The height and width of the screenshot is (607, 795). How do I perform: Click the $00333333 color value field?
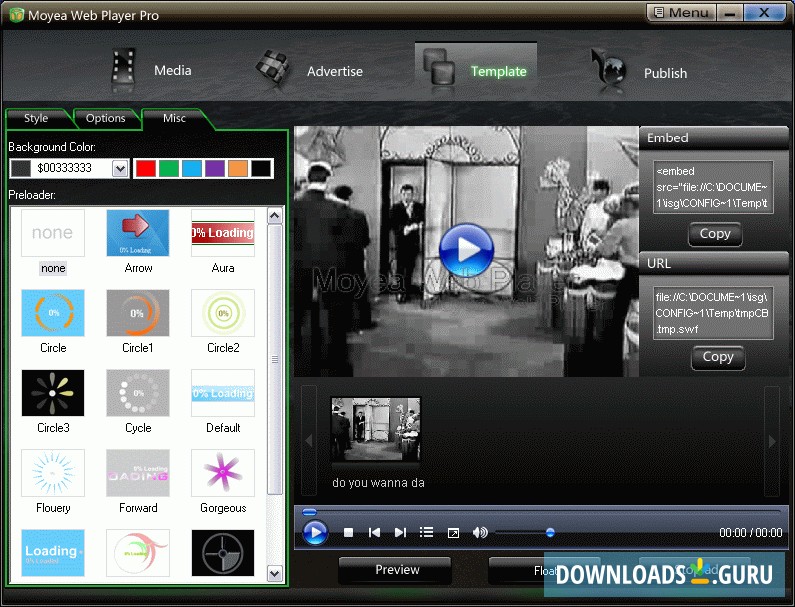(x=71, y=168)
